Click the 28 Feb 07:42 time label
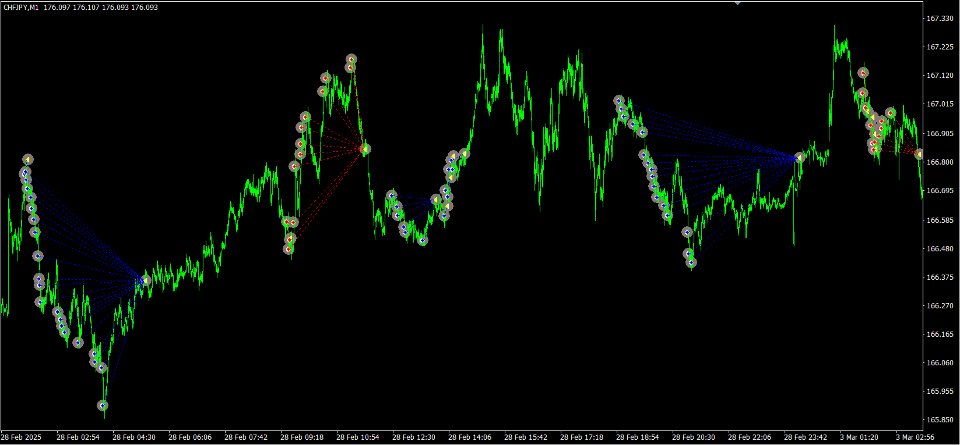Screen dimensions: 960x445 (246, 438)
